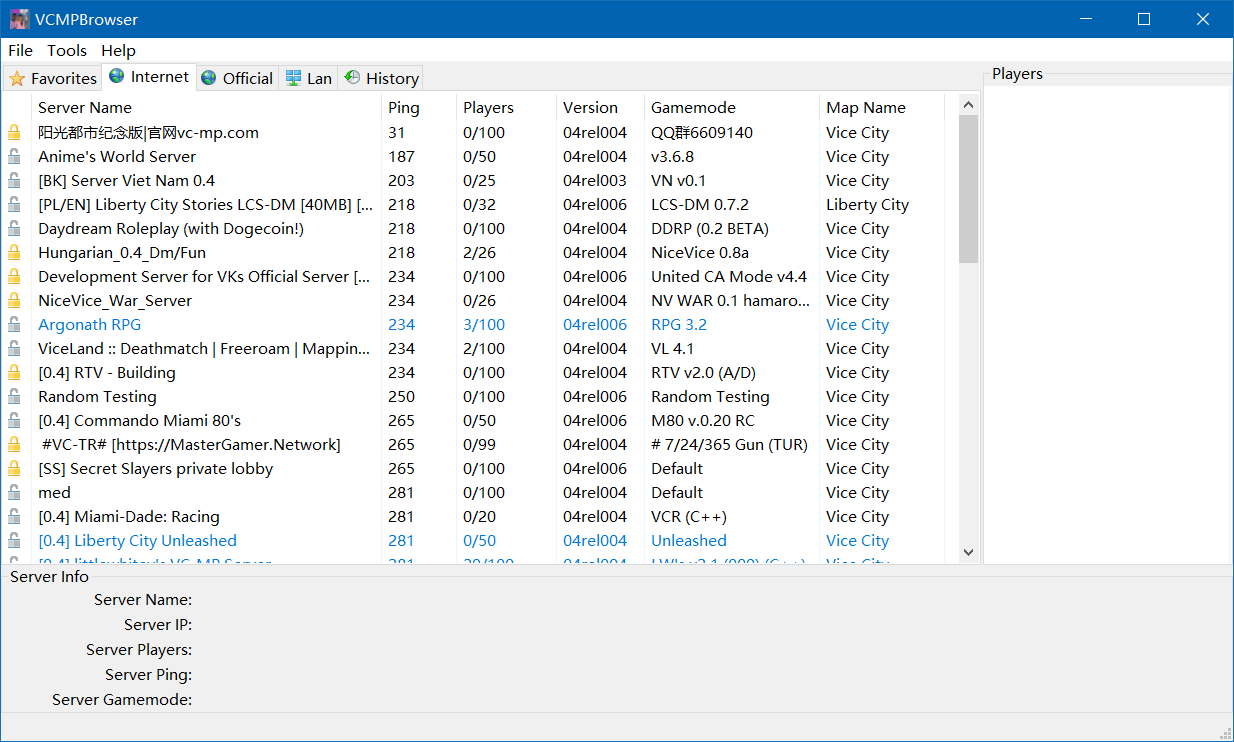1234x742 pixels.
Task: Click the DDRP (0.2 BETA) gamemode cell
Action: pyautogui.click(x=709, y=228)
